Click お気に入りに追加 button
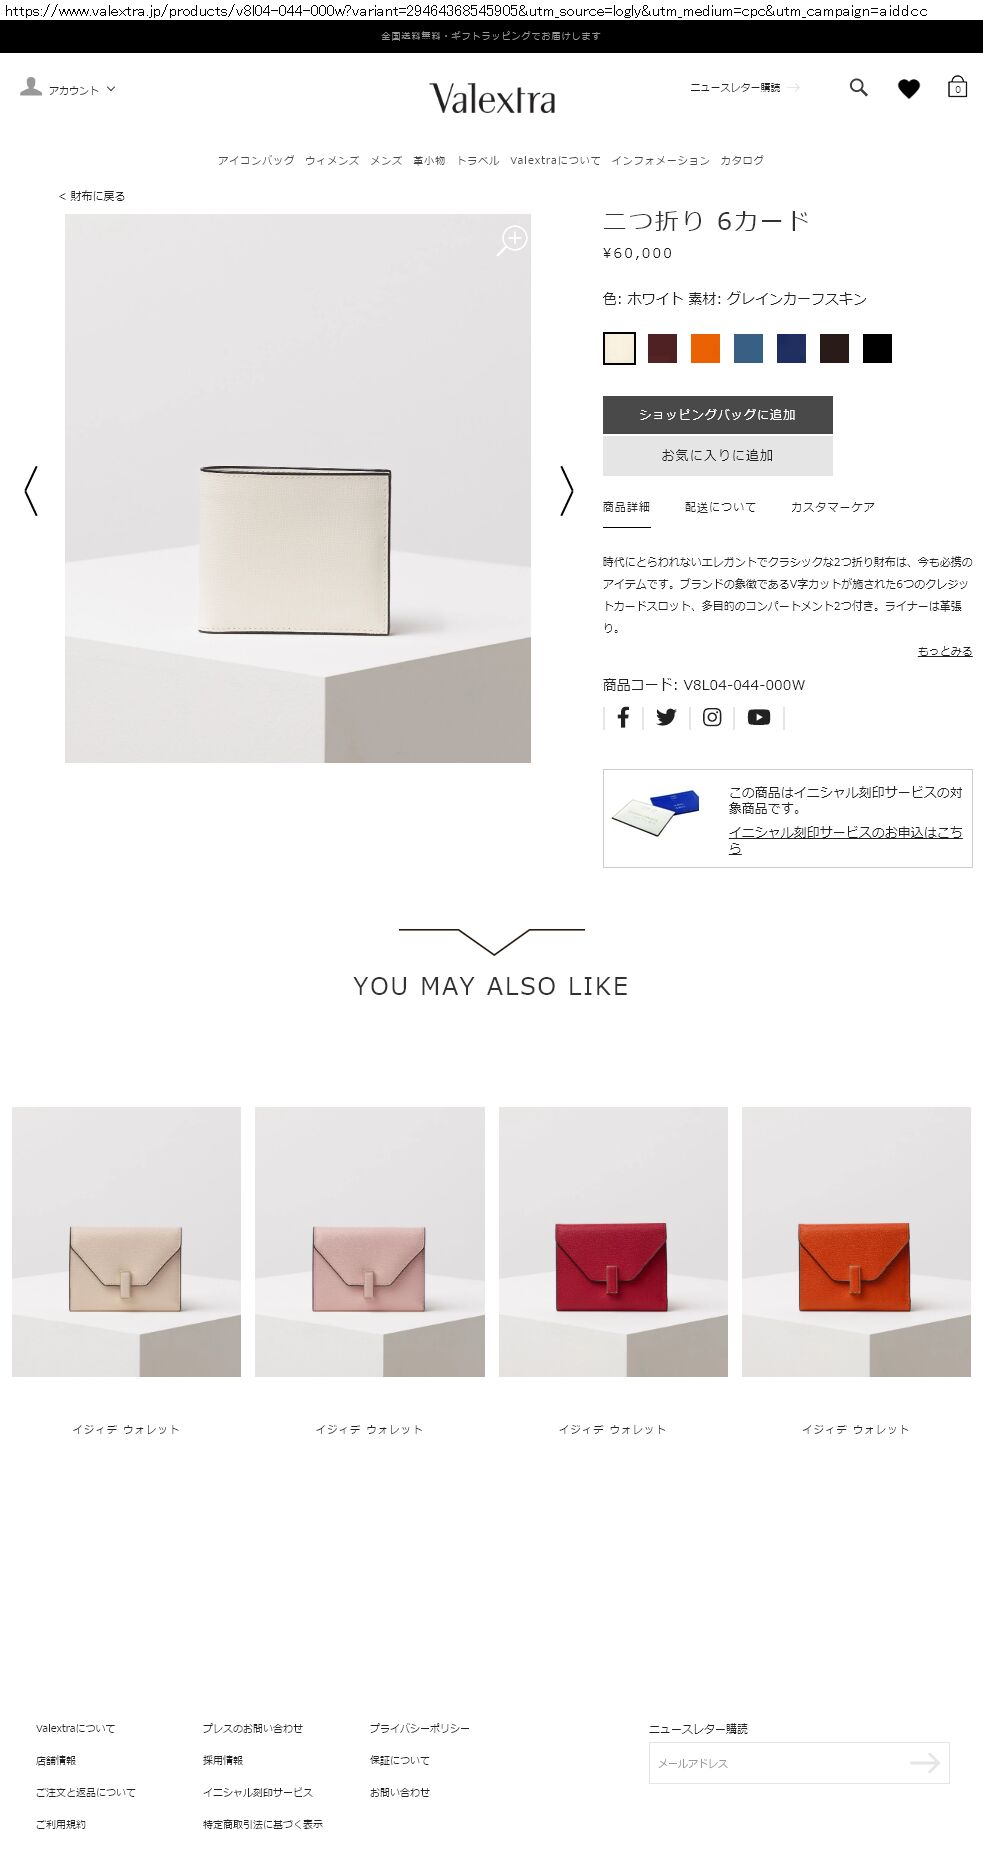The width and height of the screenshot is (983, 1856). click(717, 455)
